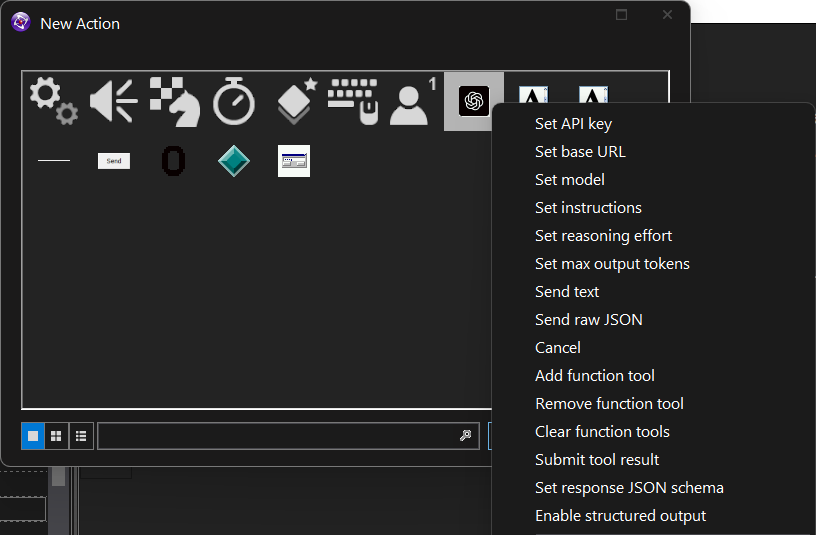
Task: Choose 'Submit tool result' menu entry
Action: coord(597,460)
